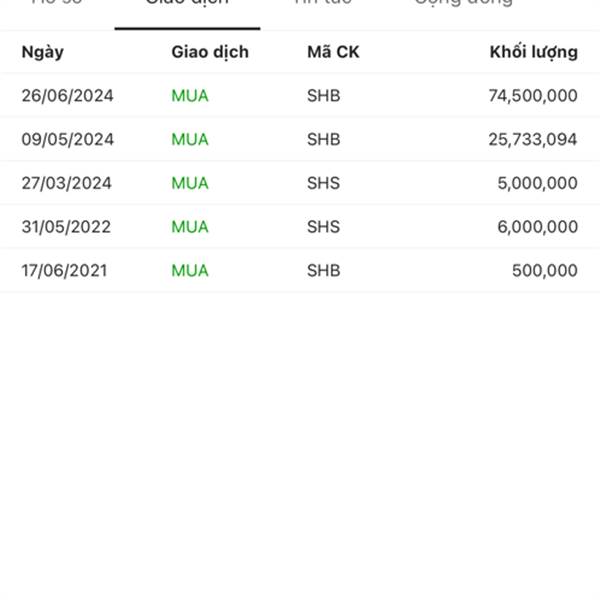The height and width of the screenshot is (600, 600).
Task: Select the Giao dịch tab
Action: pyautogui.click(x=187, y=4)
